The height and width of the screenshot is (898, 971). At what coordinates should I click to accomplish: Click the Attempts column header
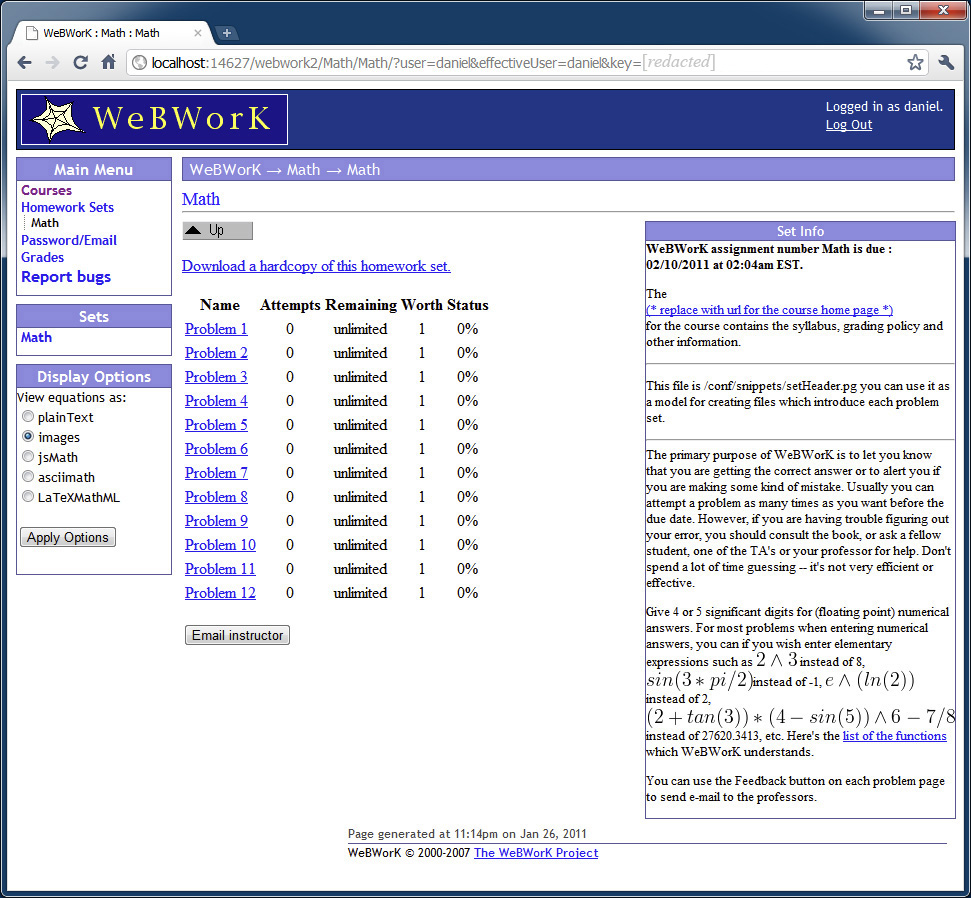[290, 305]
